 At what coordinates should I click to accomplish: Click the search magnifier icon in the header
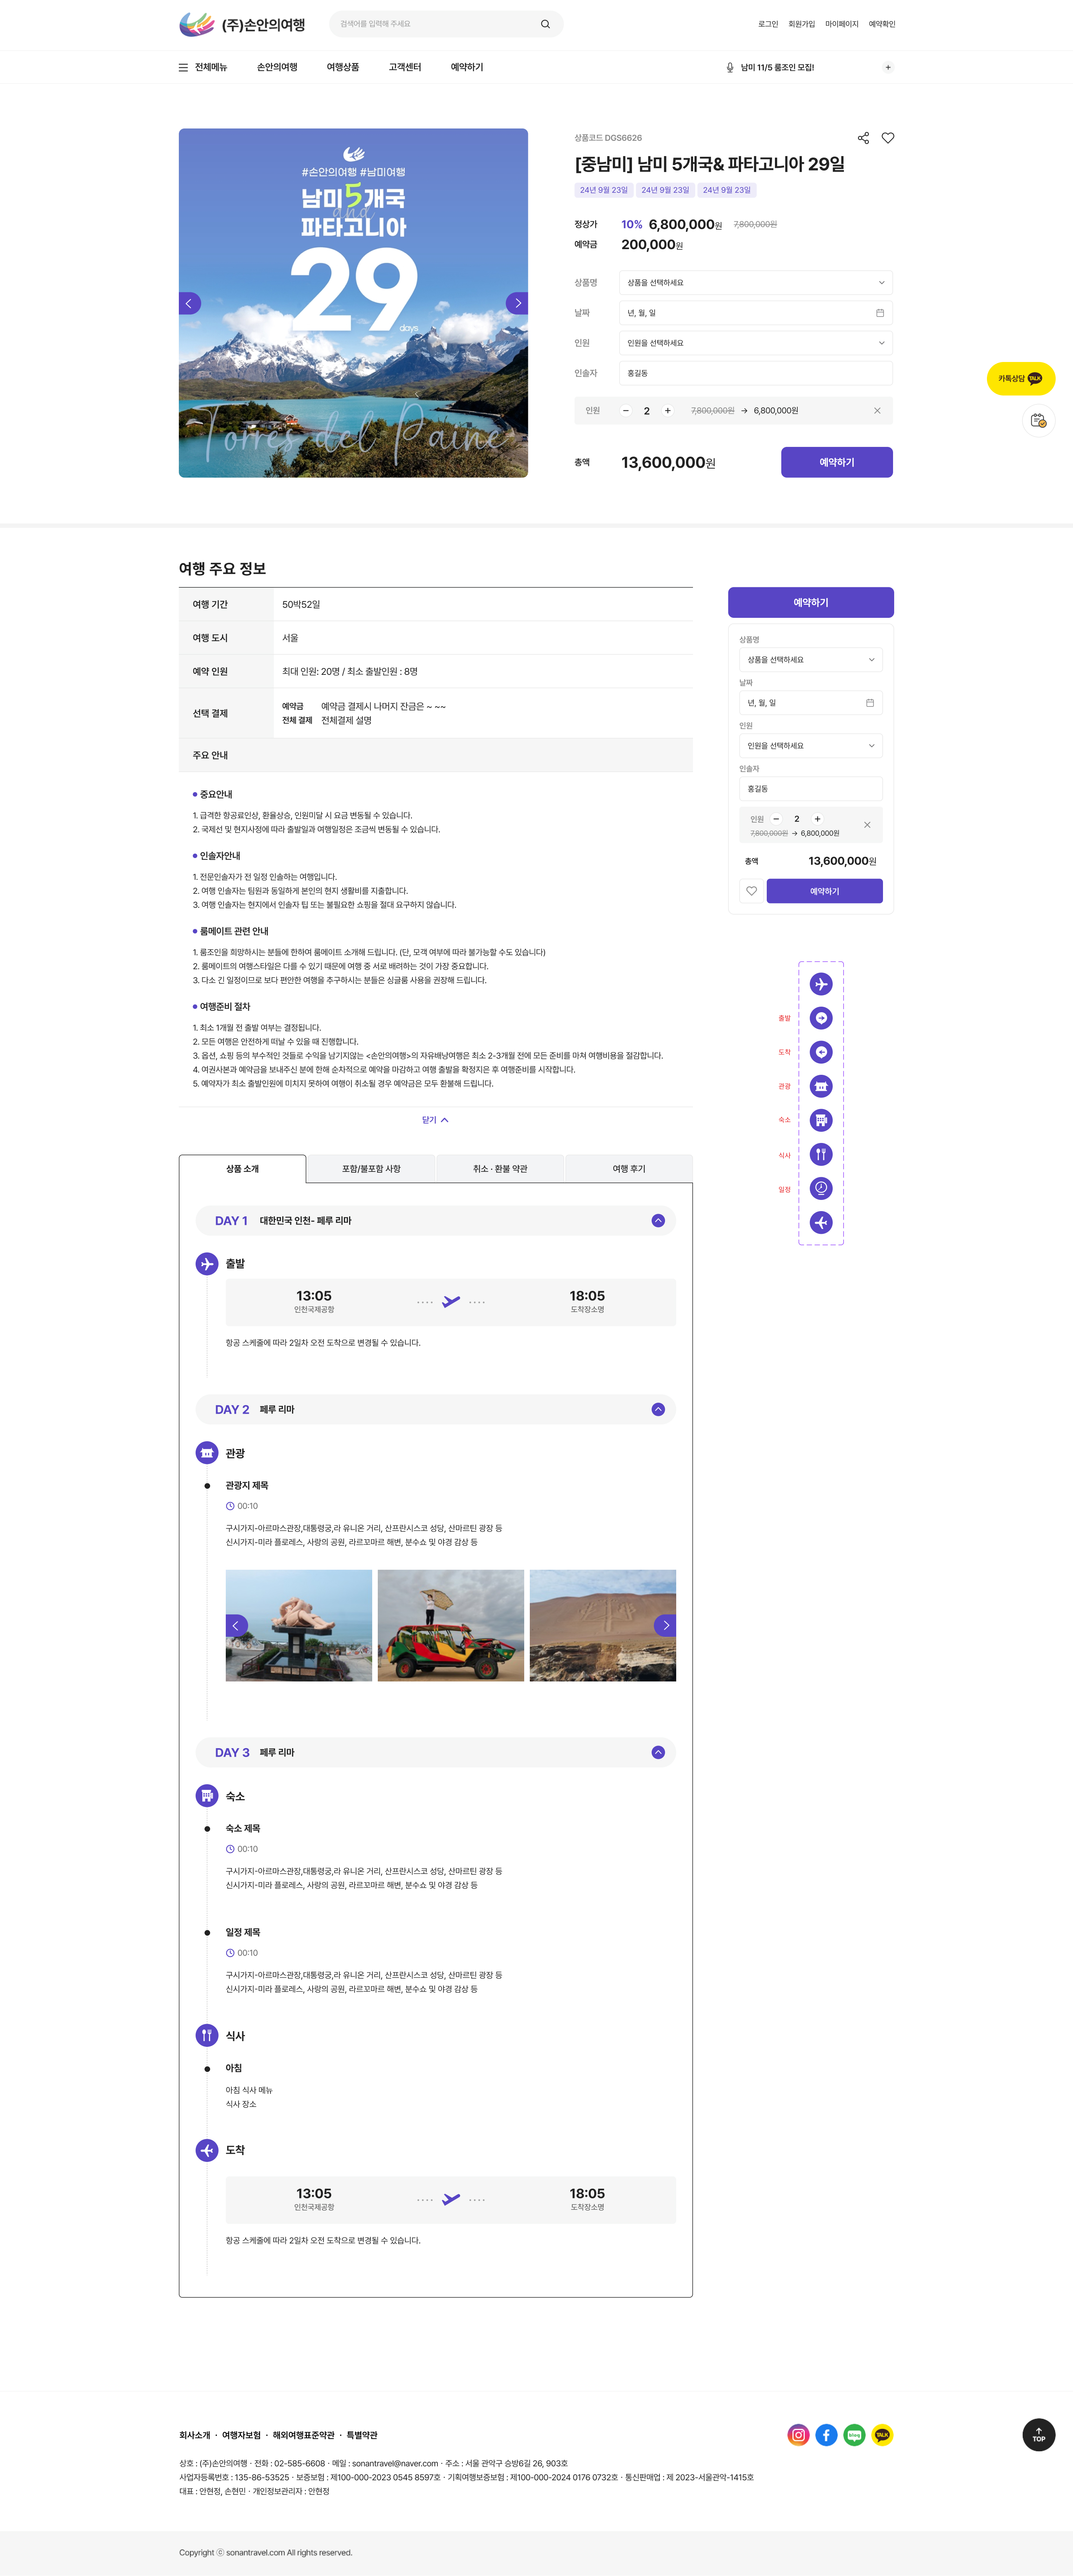(x=545, y=24)
